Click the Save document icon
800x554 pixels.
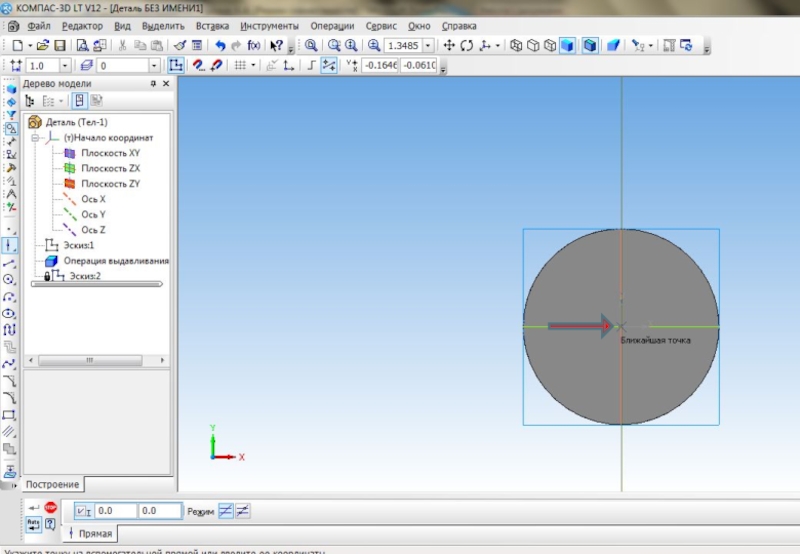click(x=60, y=45)
